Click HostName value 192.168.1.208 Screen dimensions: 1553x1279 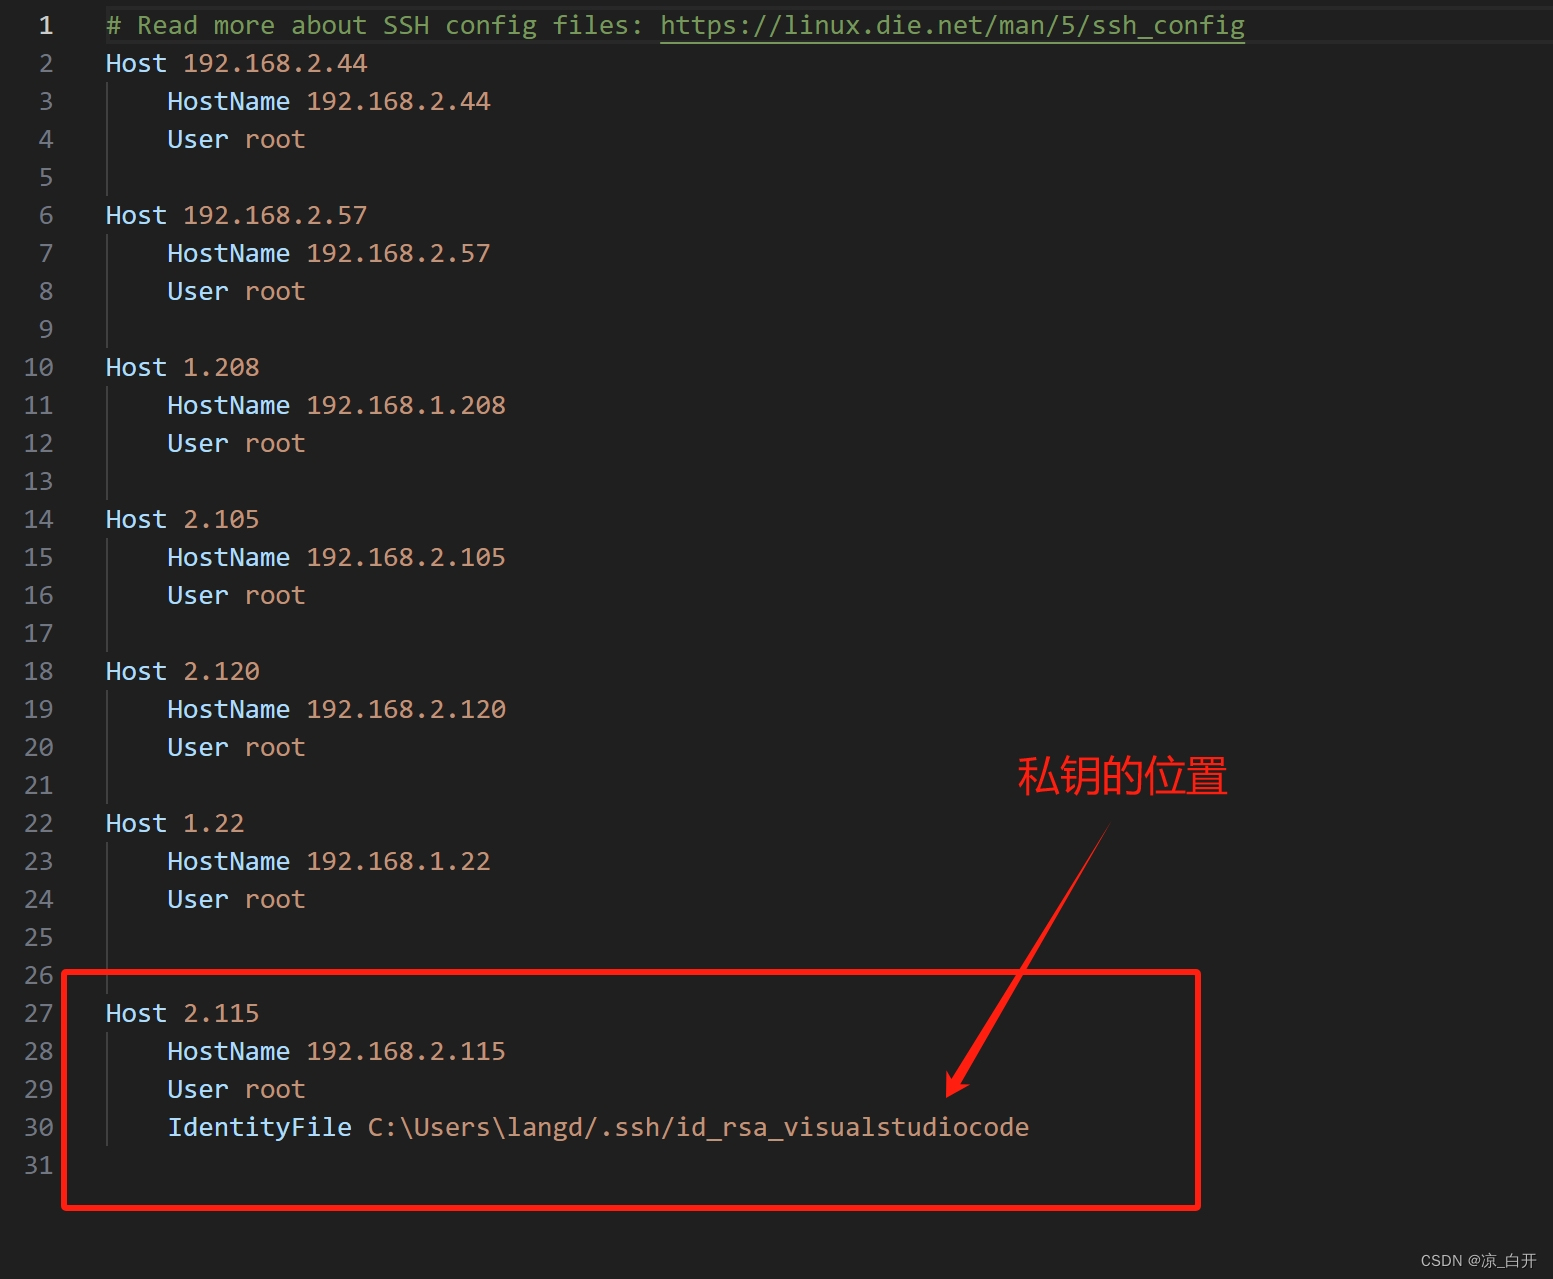[x=405, y=405]
